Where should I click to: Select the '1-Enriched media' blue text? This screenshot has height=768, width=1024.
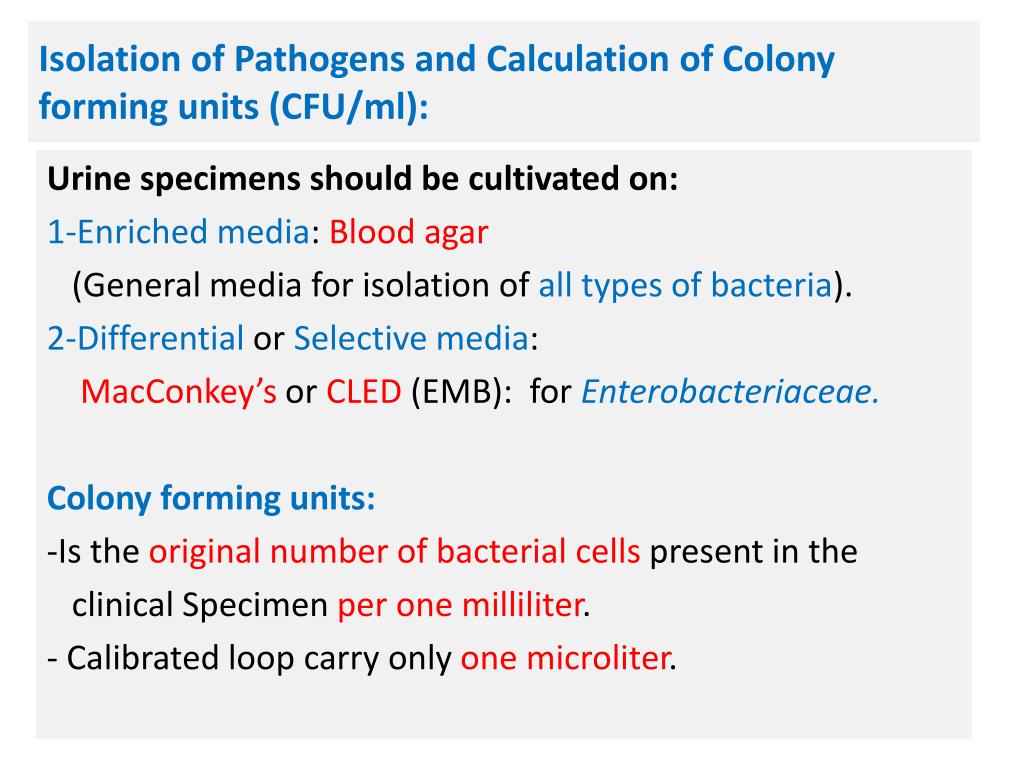177,233
